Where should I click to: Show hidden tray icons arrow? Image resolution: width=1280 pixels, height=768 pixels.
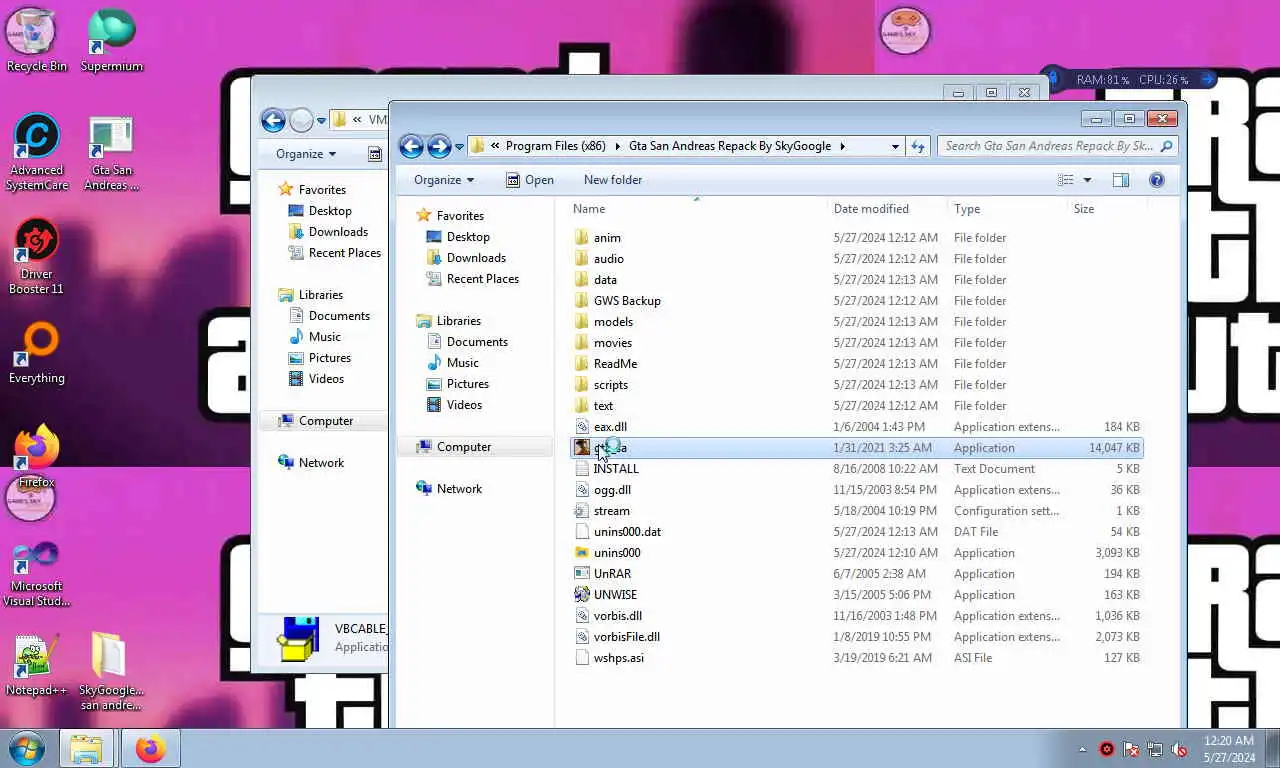(x=1082, y=749)
